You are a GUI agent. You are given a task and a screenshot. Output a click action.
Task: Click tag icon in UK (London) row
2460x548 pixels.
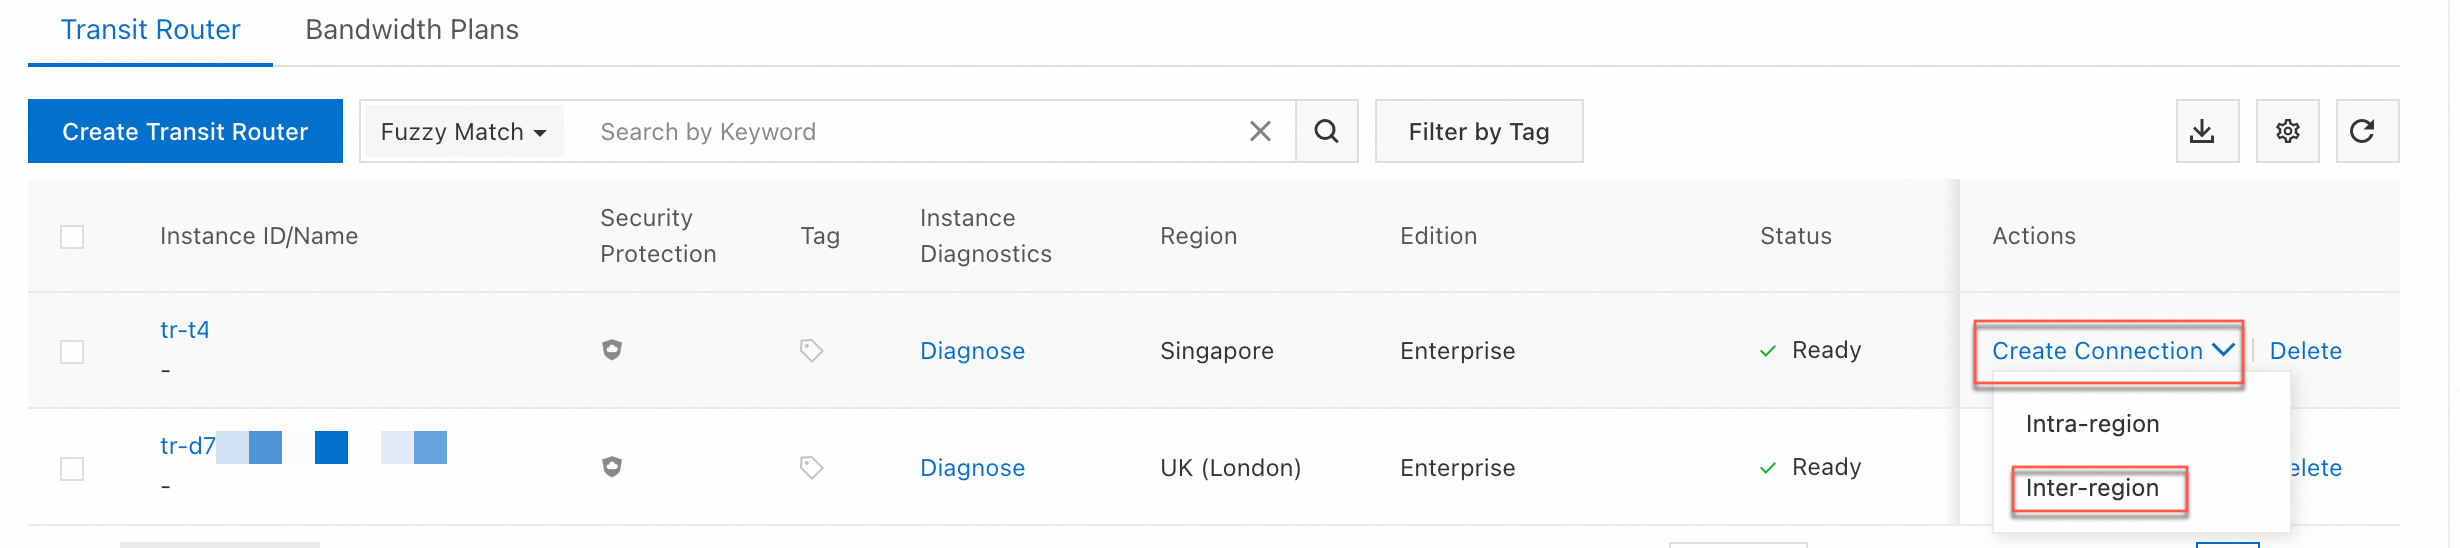[811, 467]
